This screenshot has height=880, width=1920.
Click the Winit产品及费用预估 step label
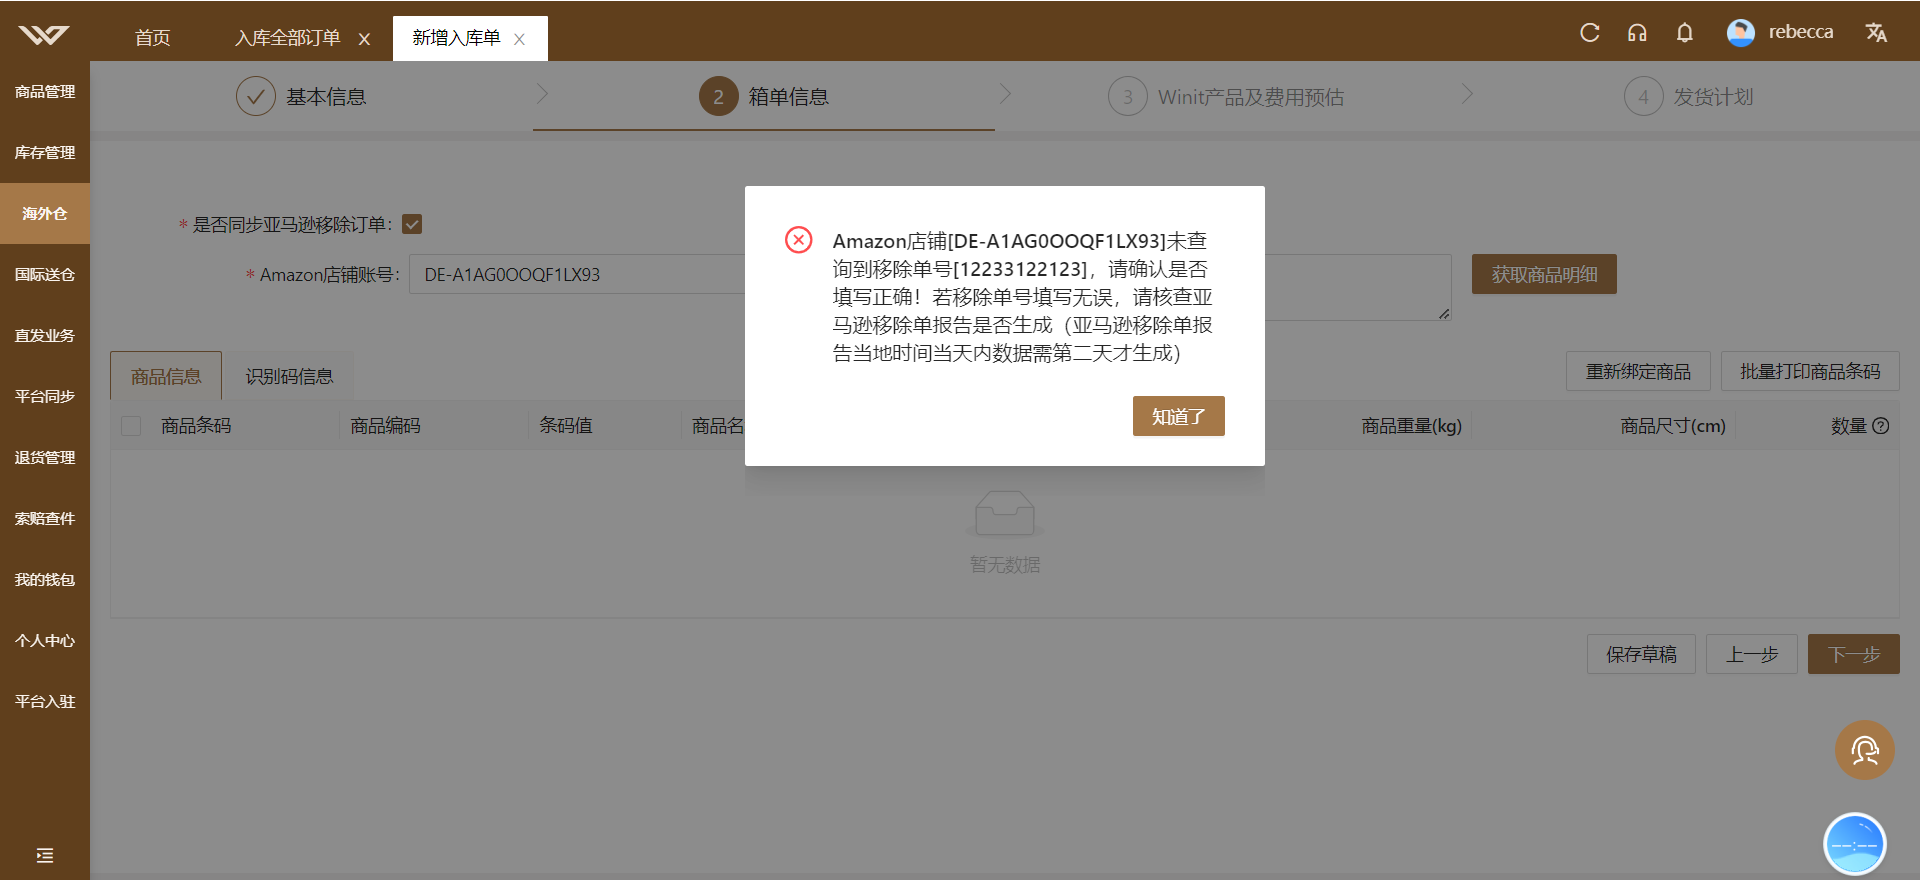pos(1251,96)
